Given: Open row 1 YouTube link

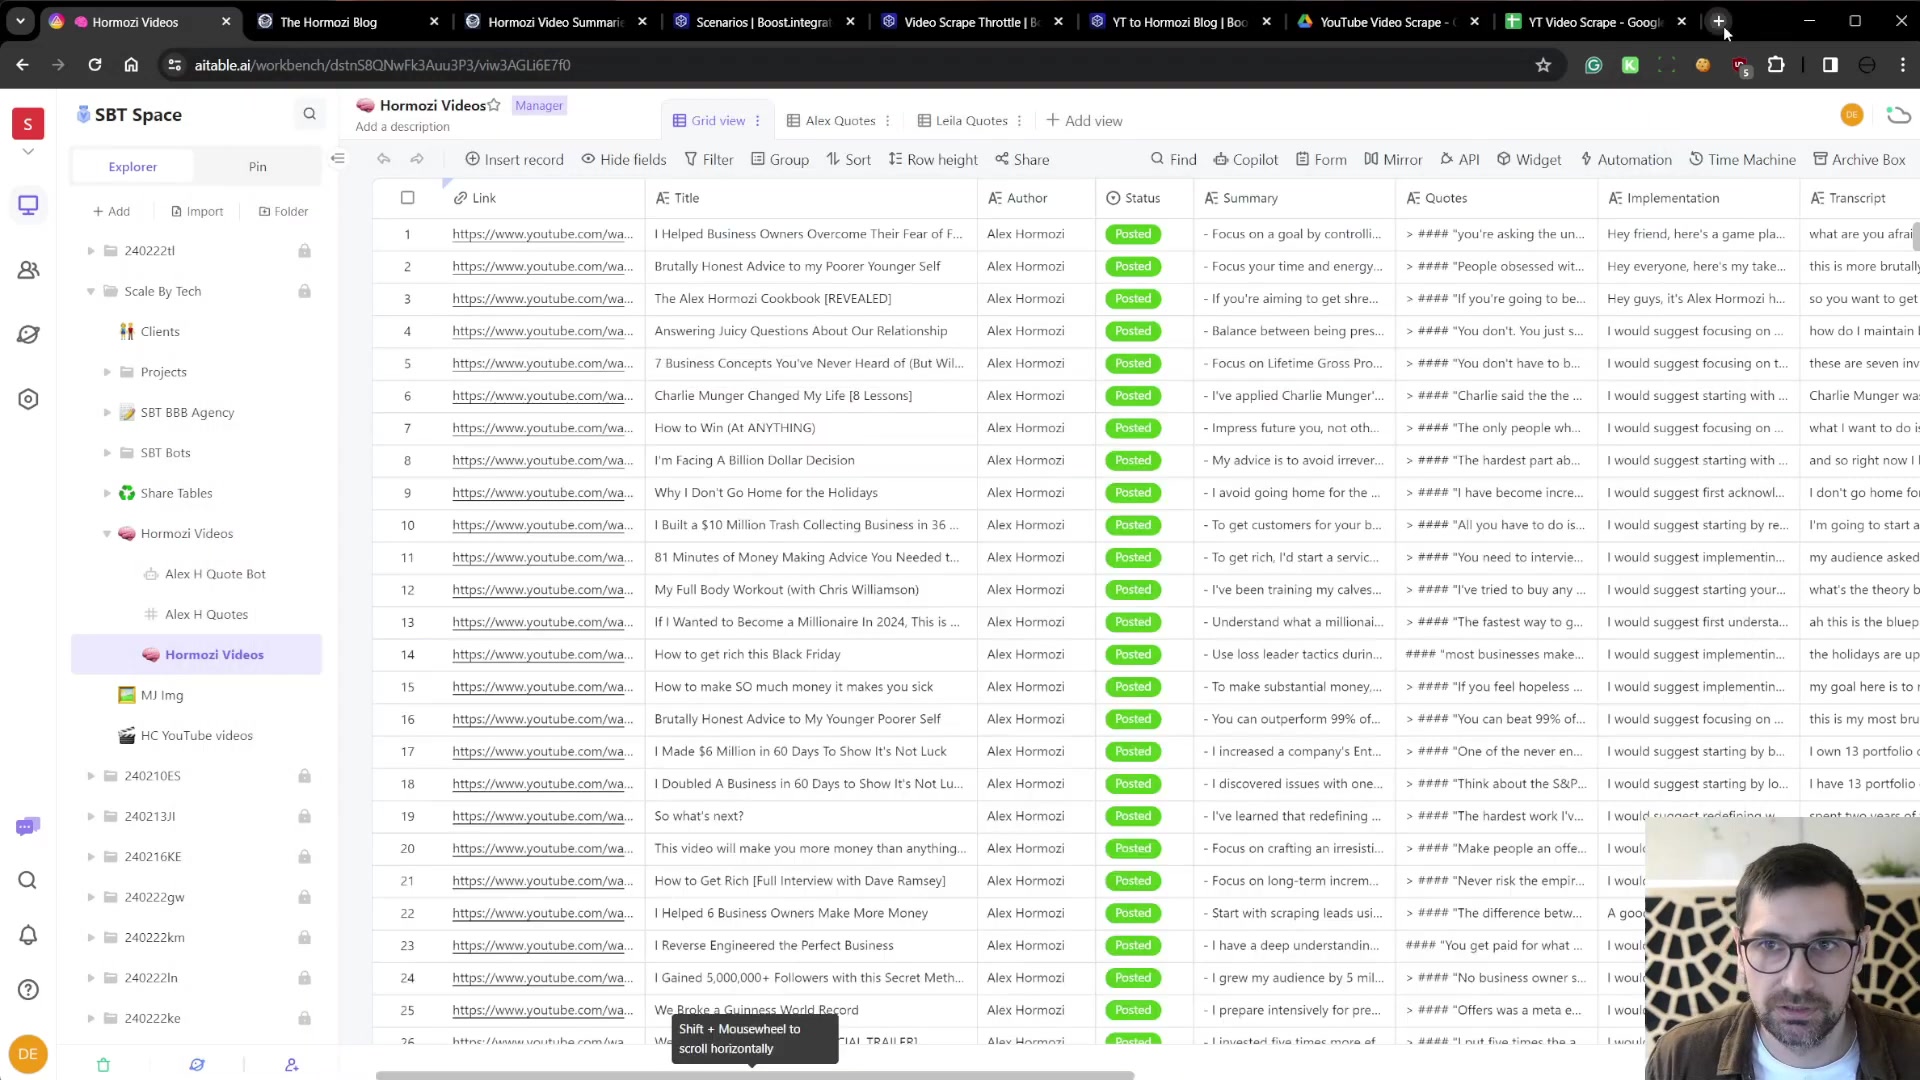Looking at the screenshot, I should (542, 234).
